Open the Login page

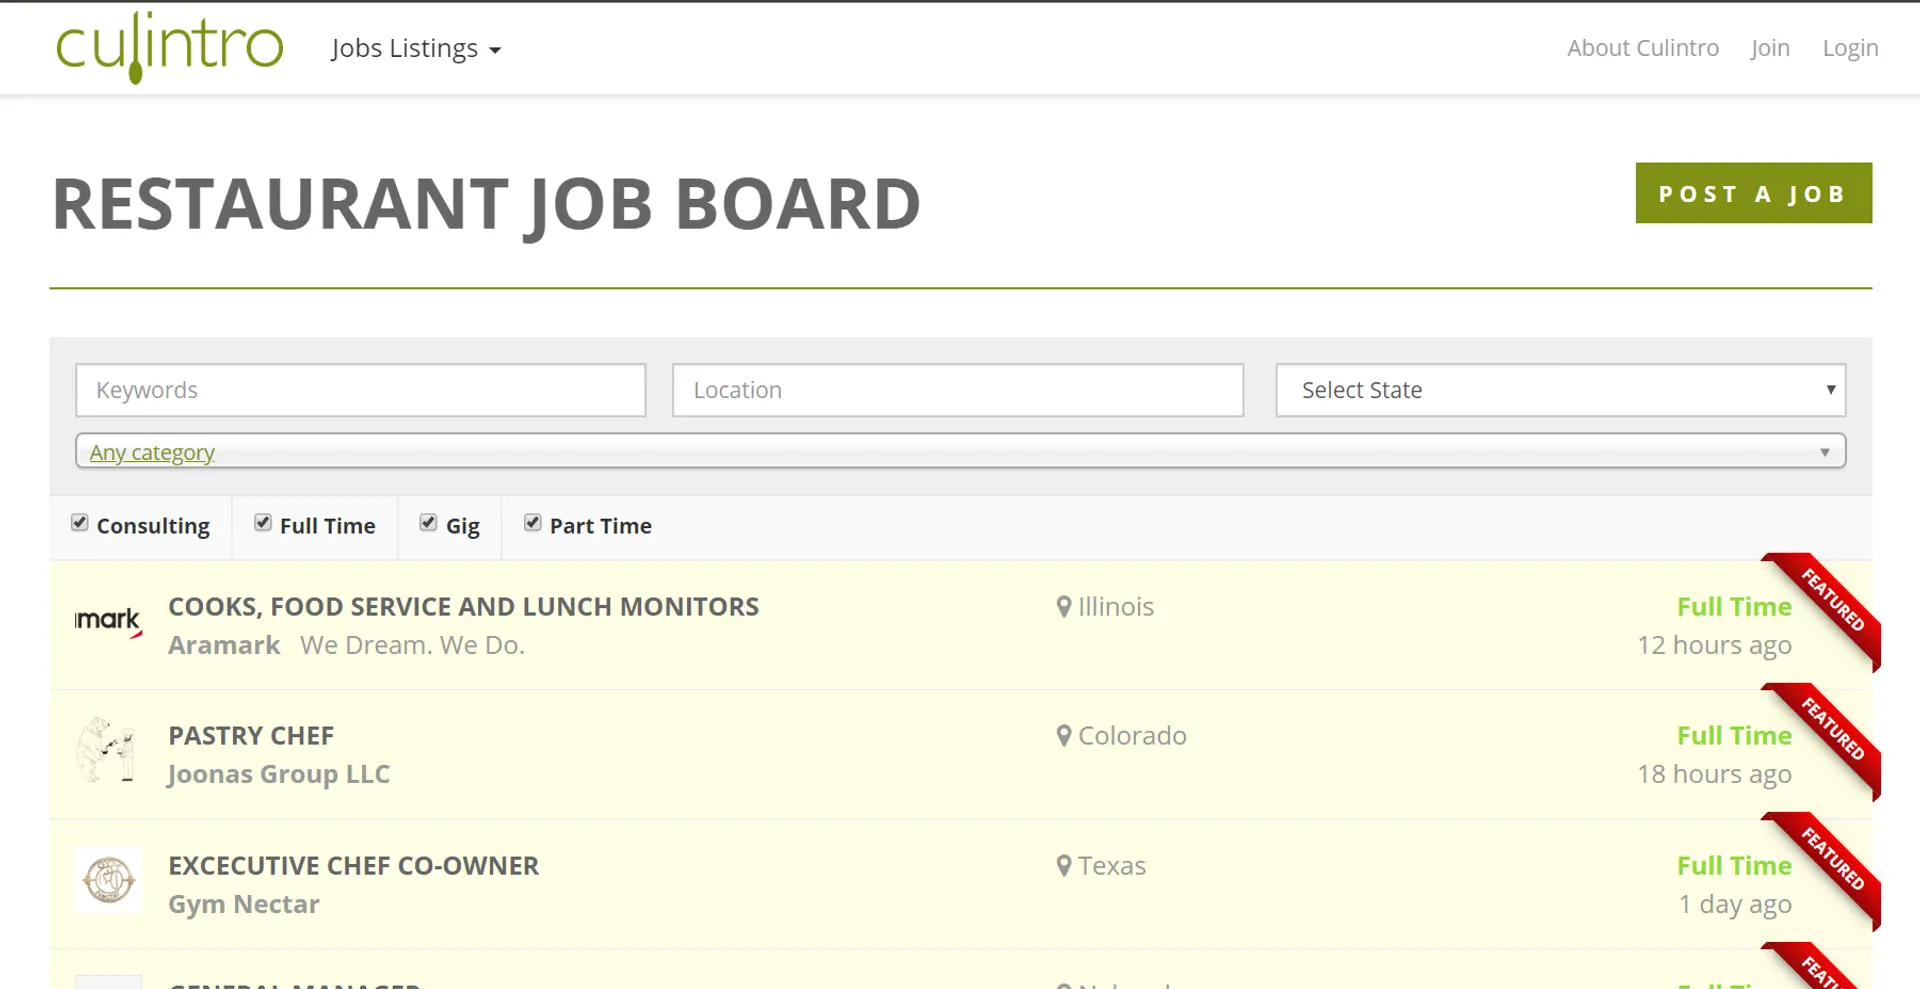click(1849, 48)
